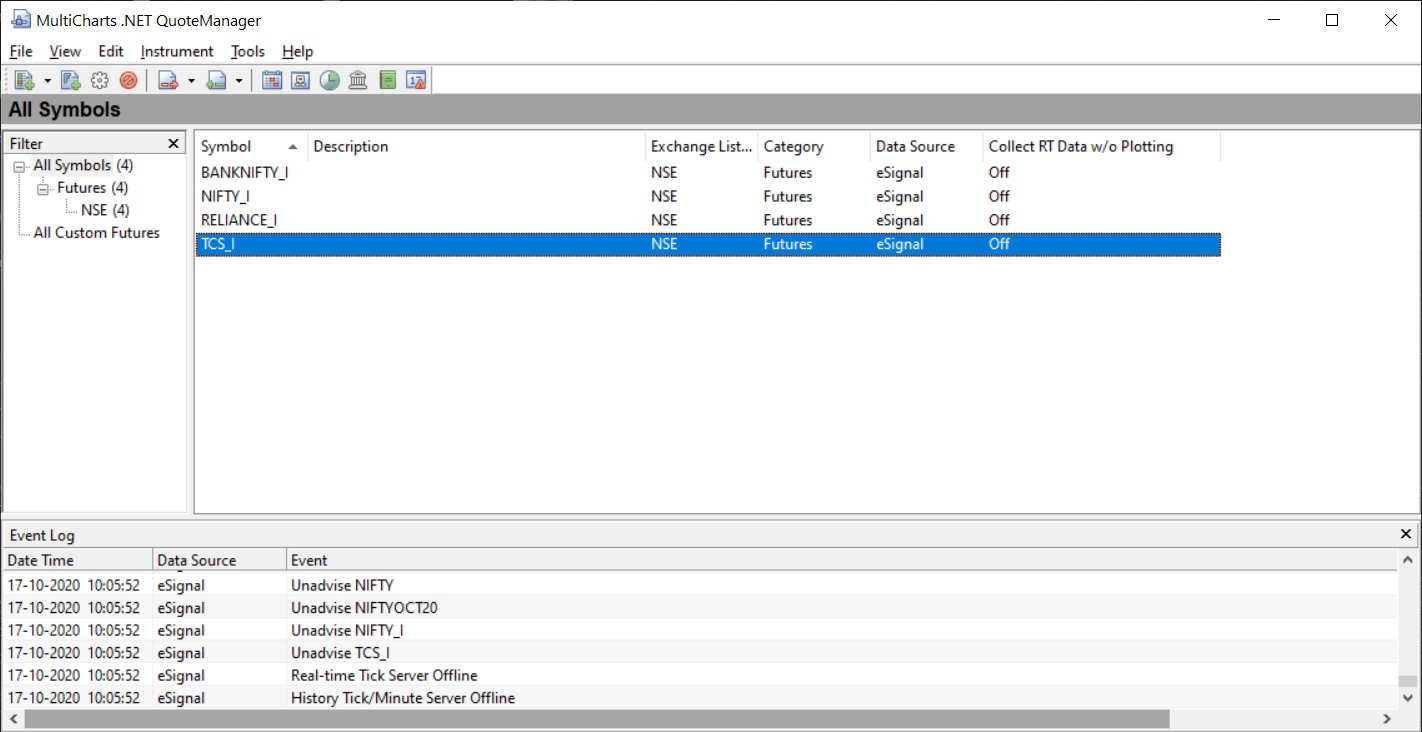Sort by the Symbol column header
The image size is (1422, 732).
pos(251,147)
